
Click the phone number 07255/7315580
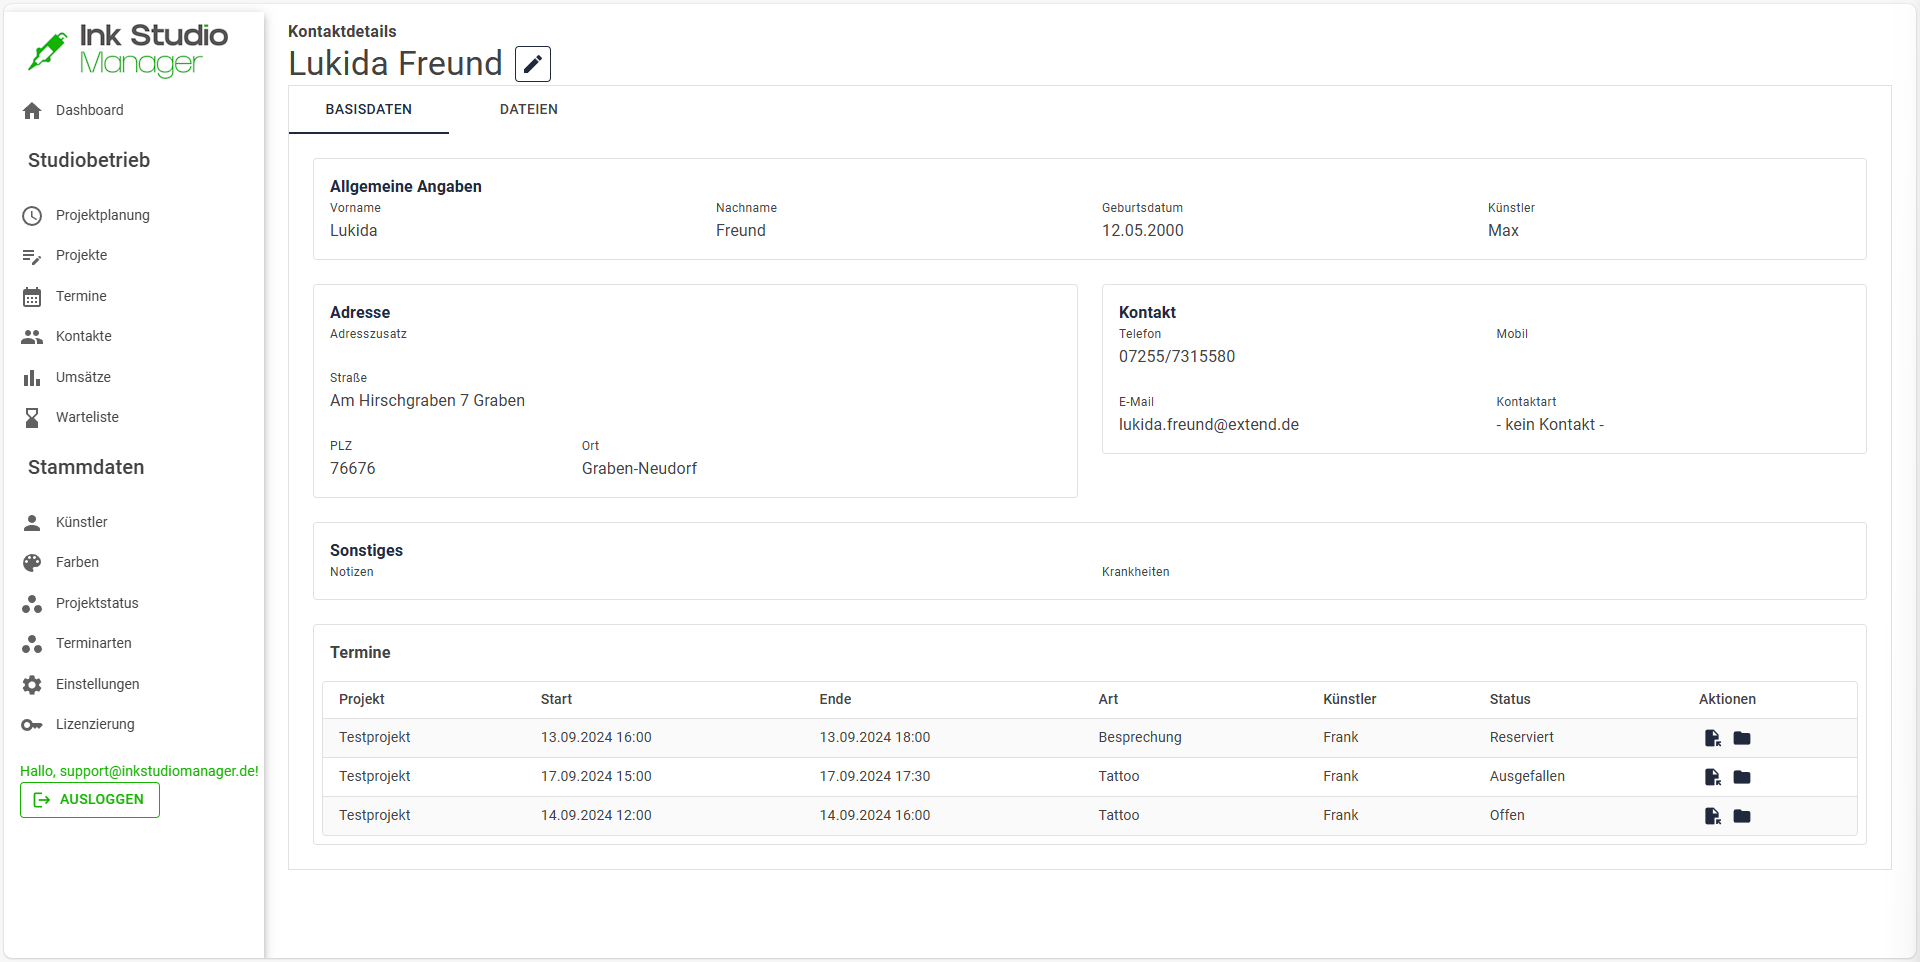click(x=1177, y=357)
